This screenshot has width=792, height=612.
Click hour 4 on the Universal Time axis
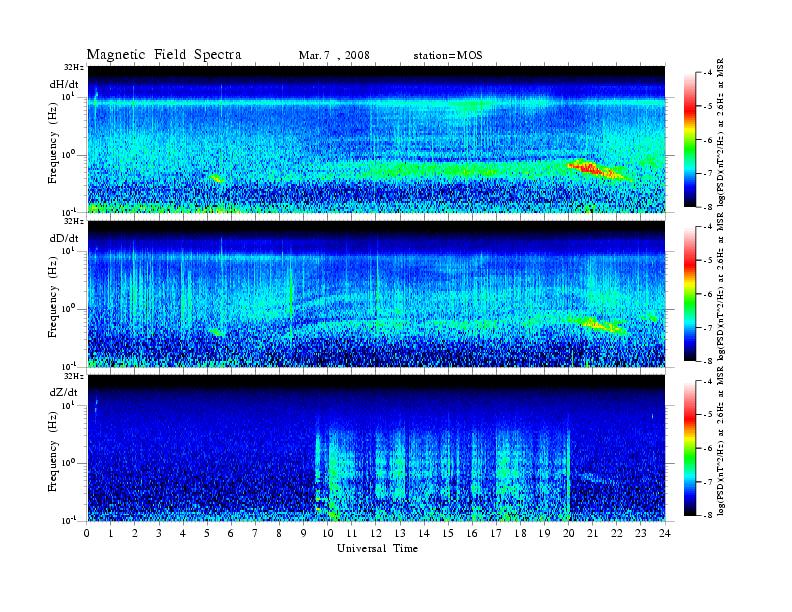point(183,533)
